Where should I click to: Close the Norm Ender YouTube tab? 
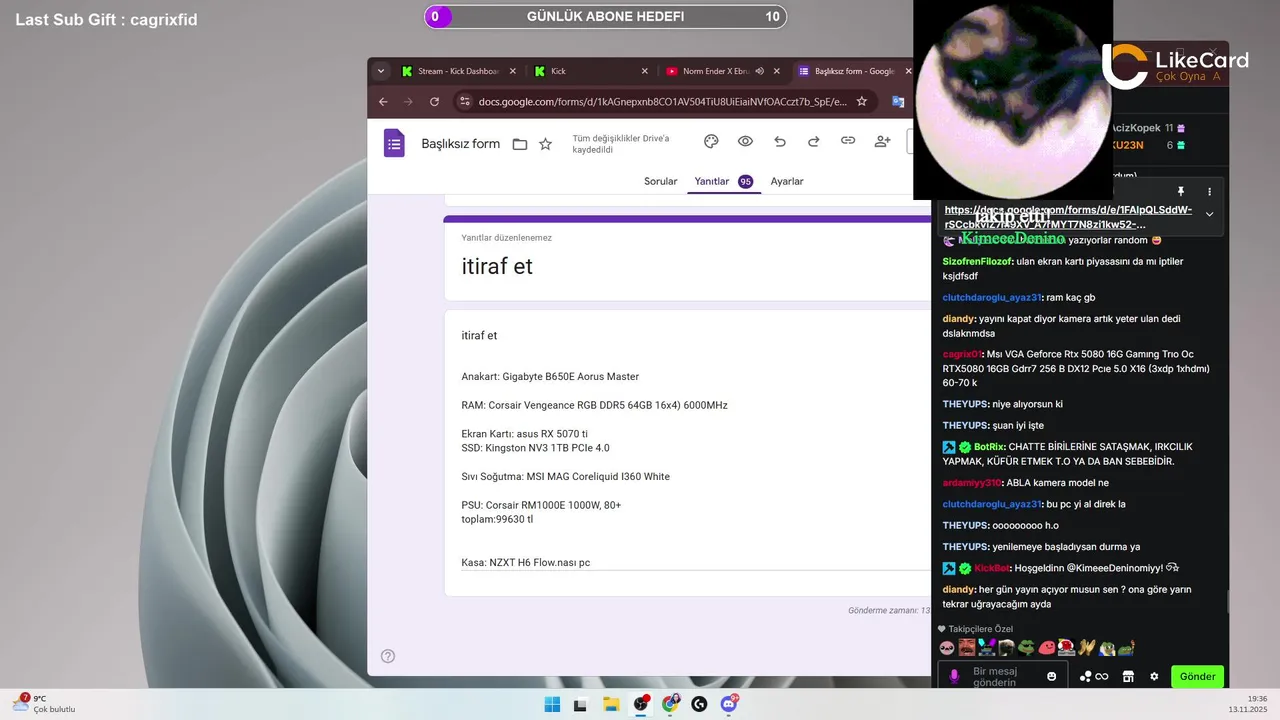coord(777,71)
